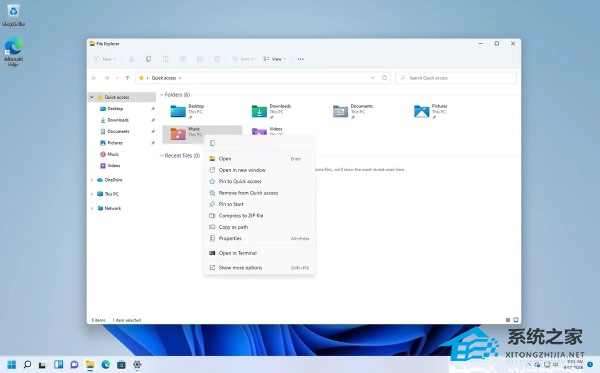Expand the address bar history dropdown
The image size is (600, 373).
[x=372, y=78]
